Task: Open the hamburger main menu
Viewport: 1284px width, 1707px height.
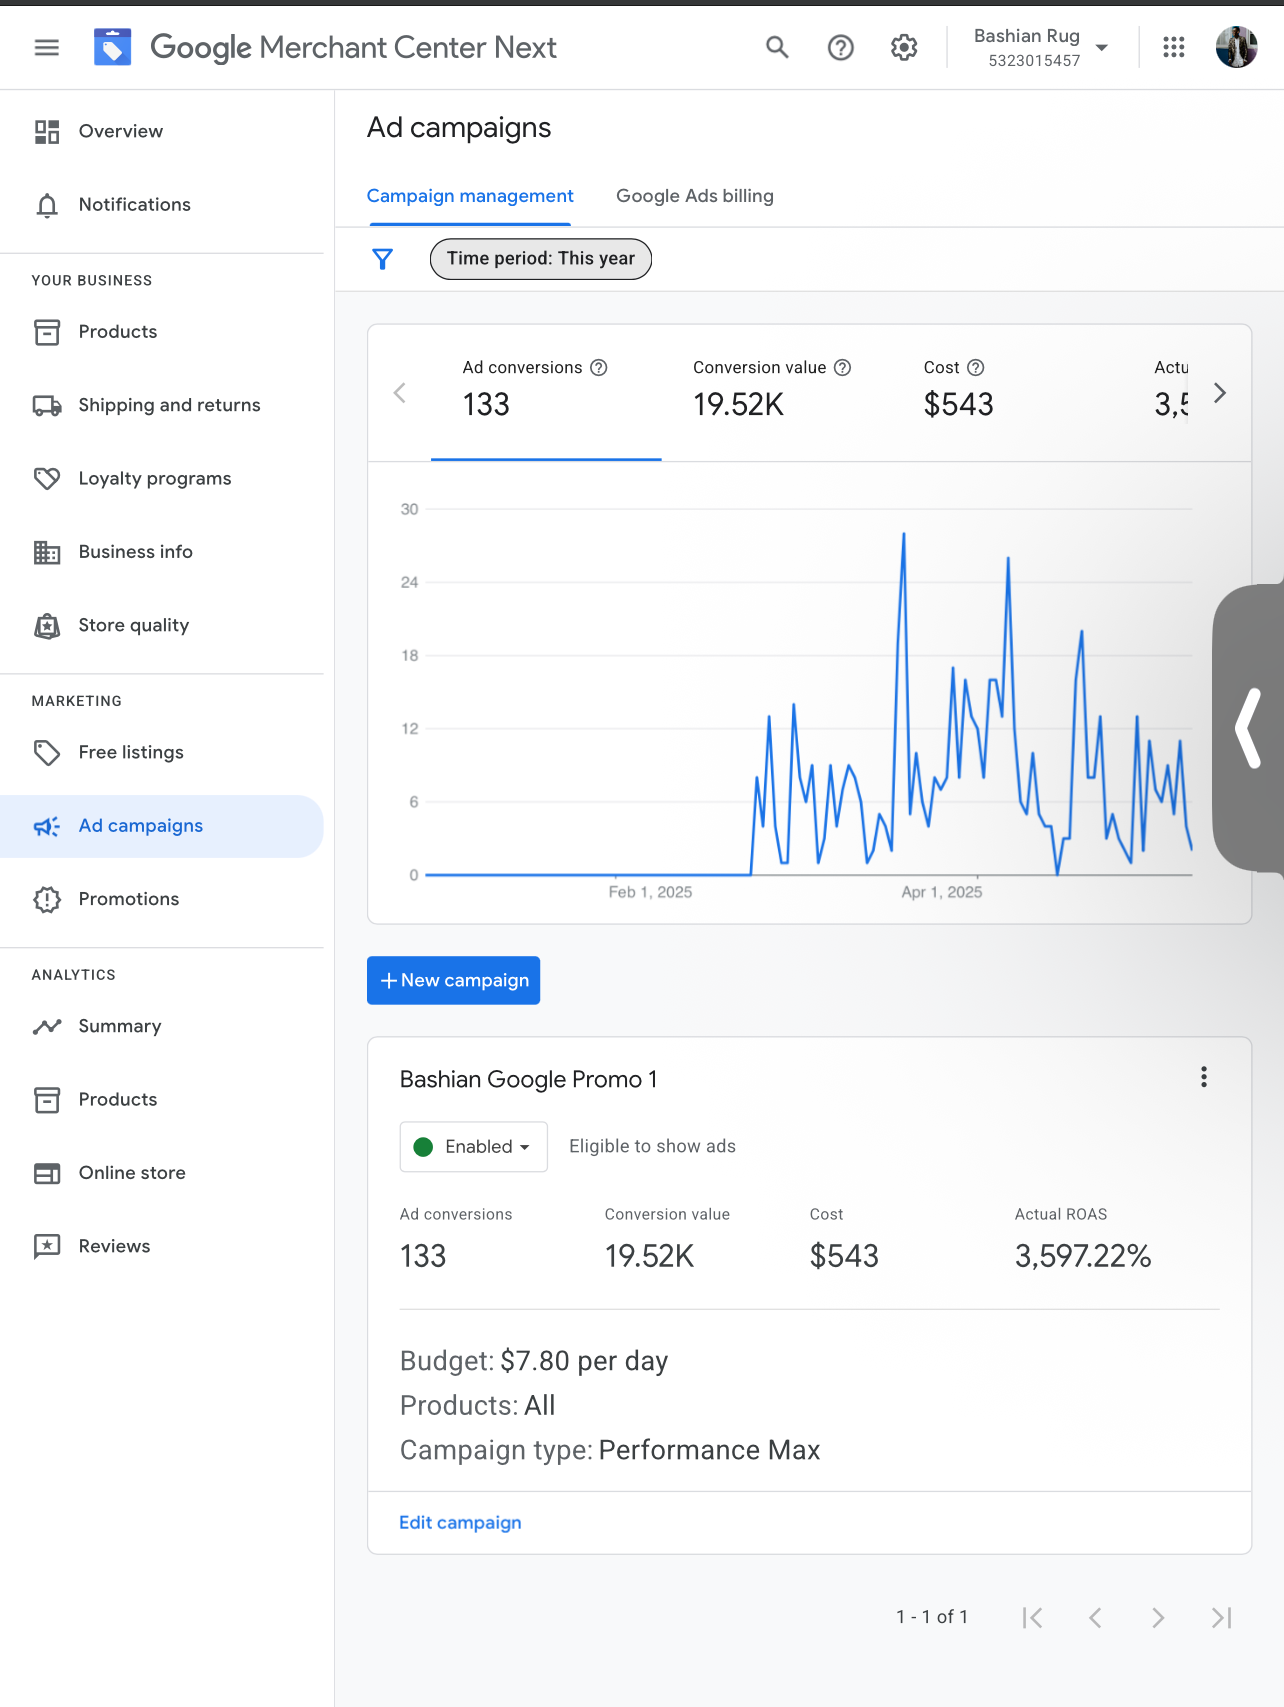Action: point(47,47)
